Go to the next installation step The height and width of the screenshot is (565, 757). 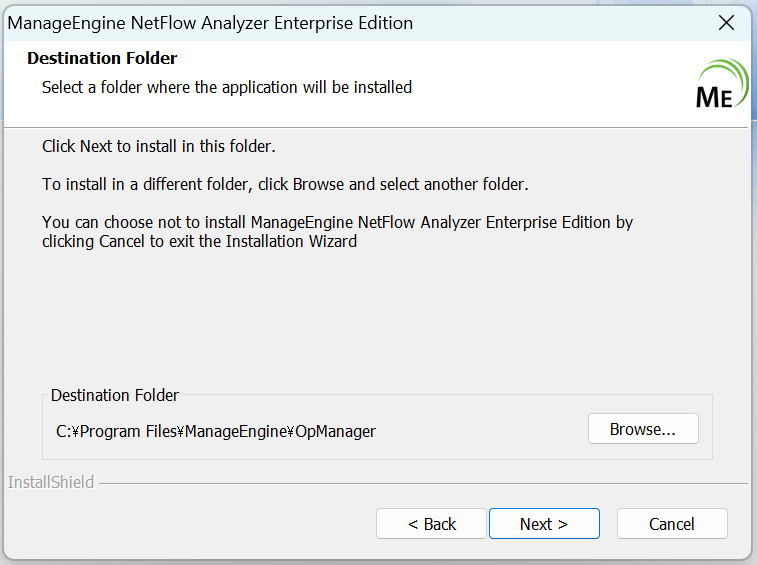coord(544,523)
